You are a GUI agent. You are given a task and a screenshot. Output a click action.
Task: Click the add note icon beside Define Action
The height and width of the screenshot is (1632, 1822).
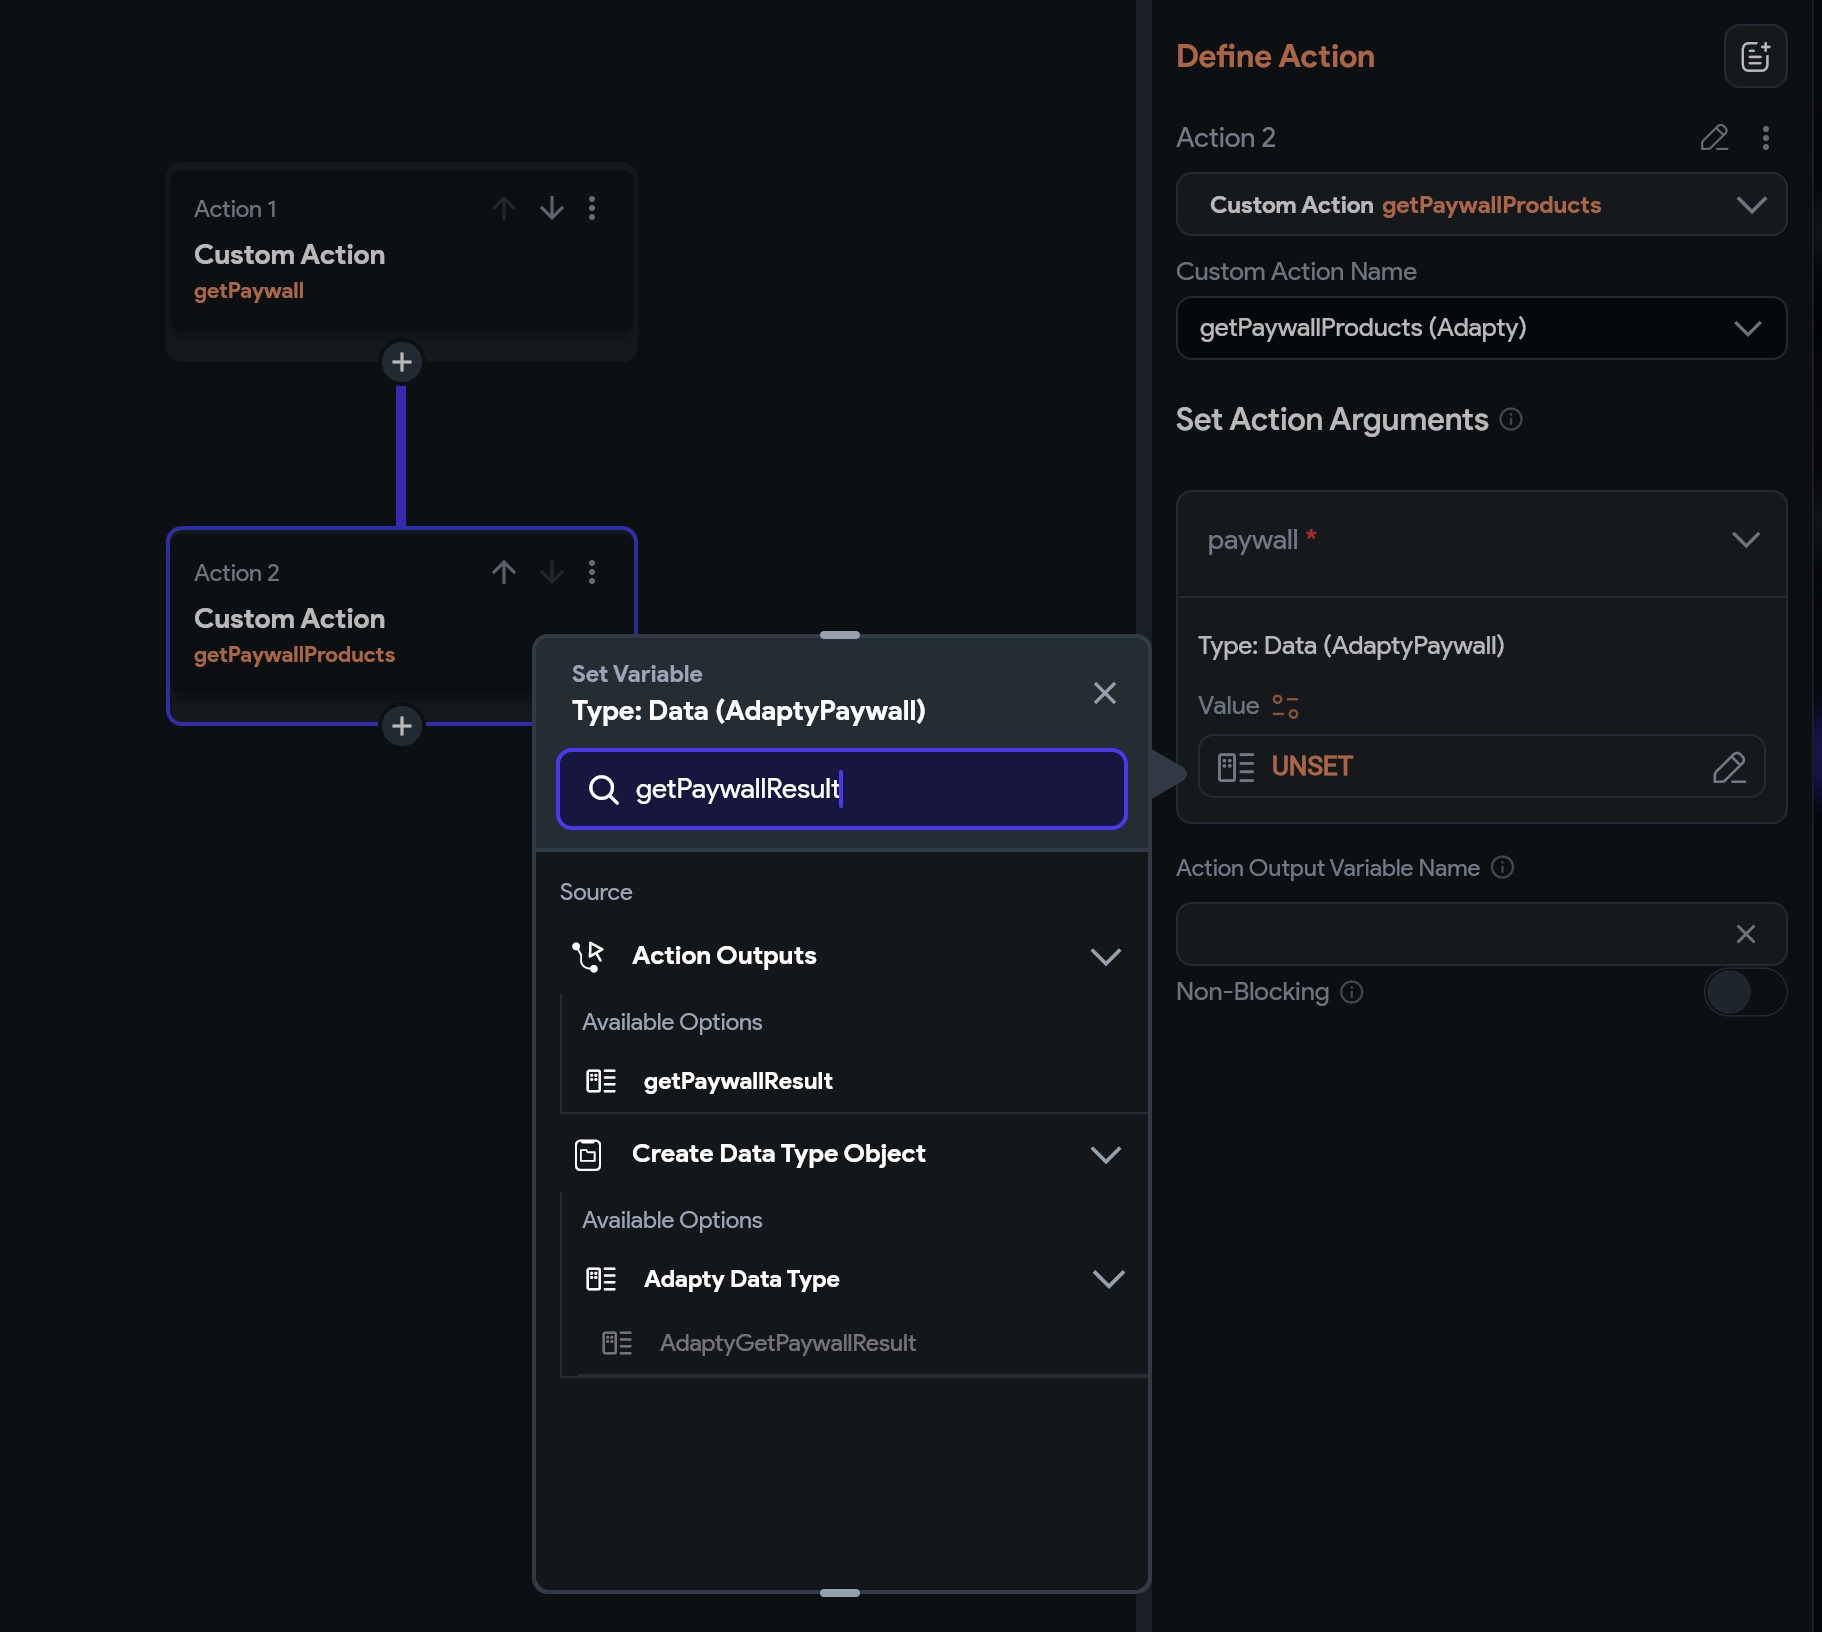(x=1755, y=57)
